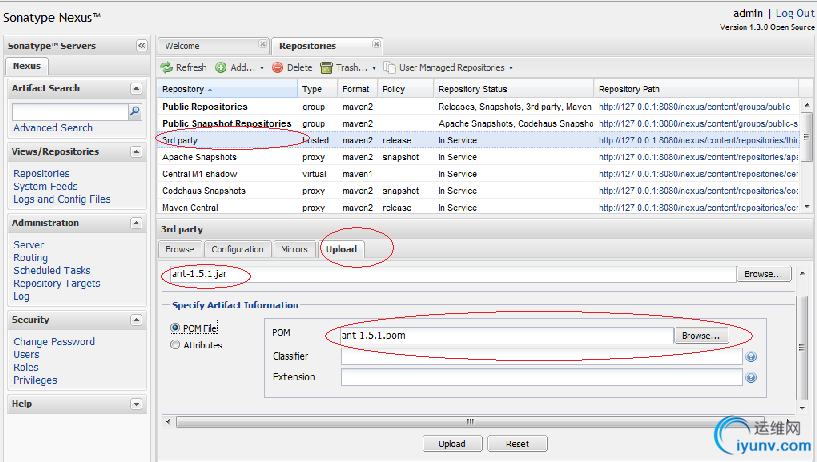Screen dimensions: 817x462
Task: Switch to the Upload tab
Action: 341,249
